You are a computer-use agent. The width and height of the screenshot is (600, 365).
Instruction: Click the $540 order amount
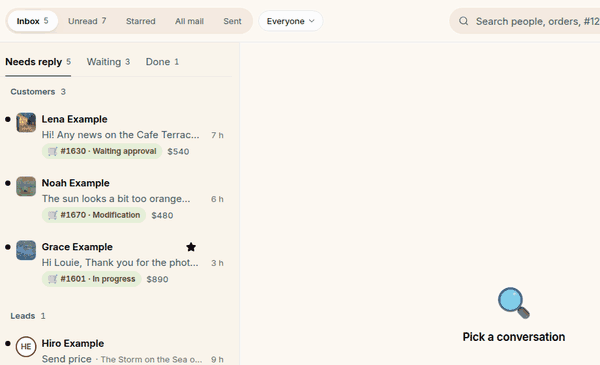click(x=178, y=152)
